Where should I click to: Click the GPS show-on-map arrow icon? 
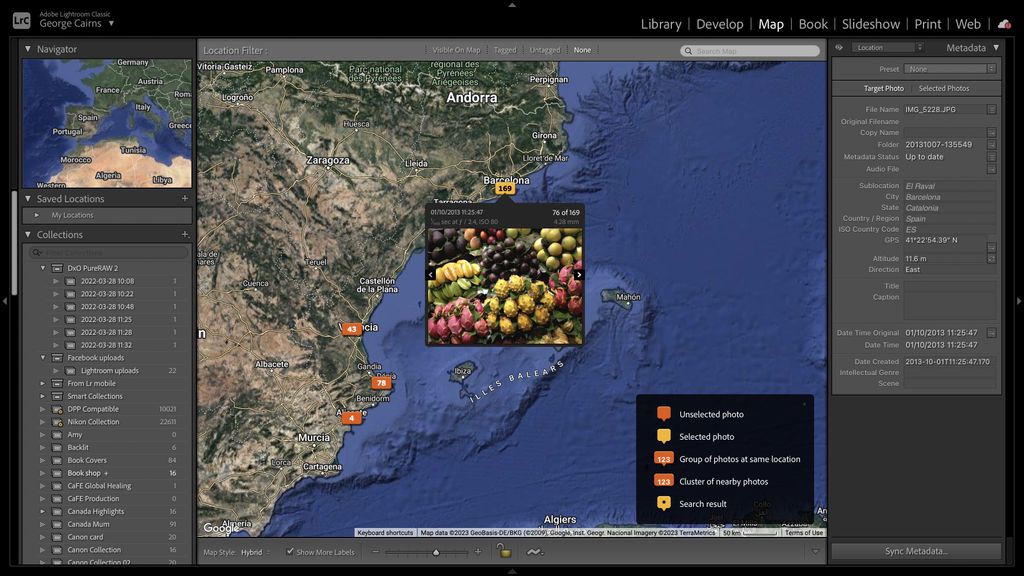coord(991,248)
